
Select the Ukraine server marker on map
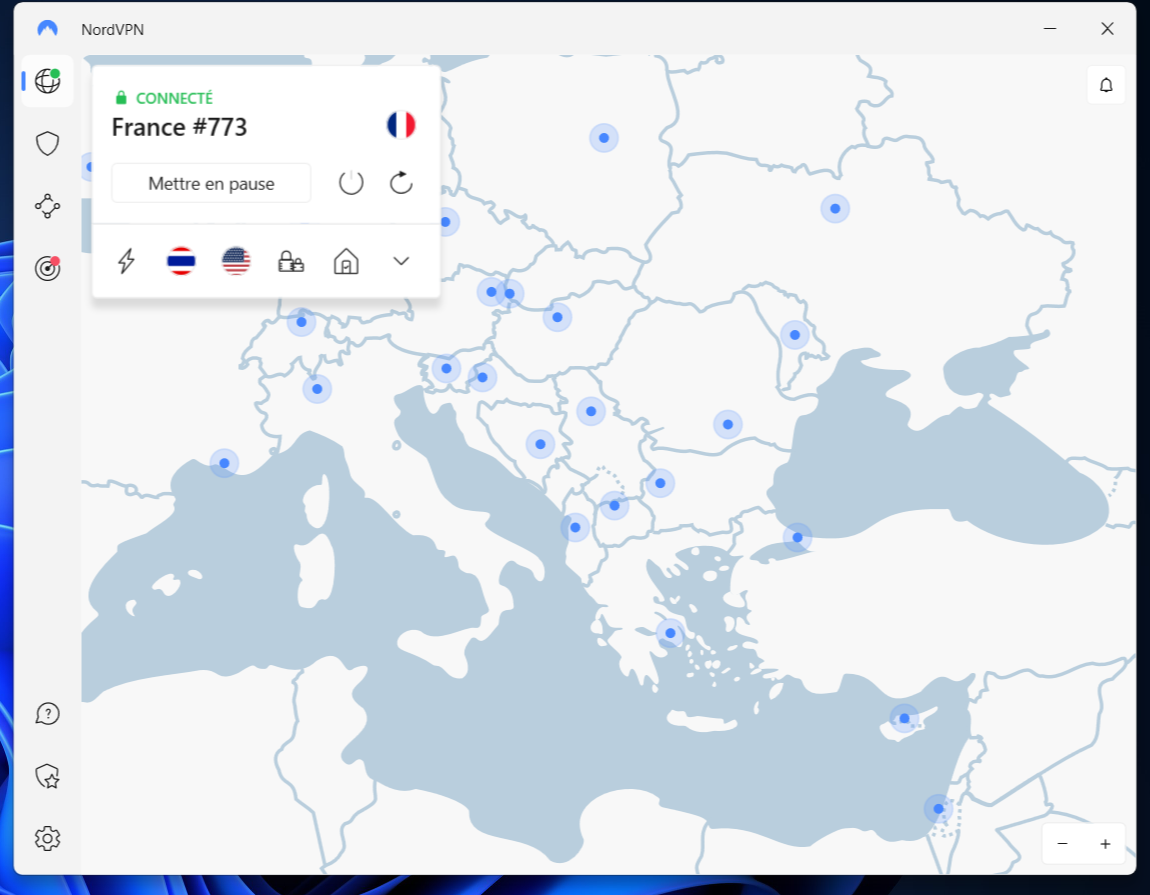pos(835,209)
